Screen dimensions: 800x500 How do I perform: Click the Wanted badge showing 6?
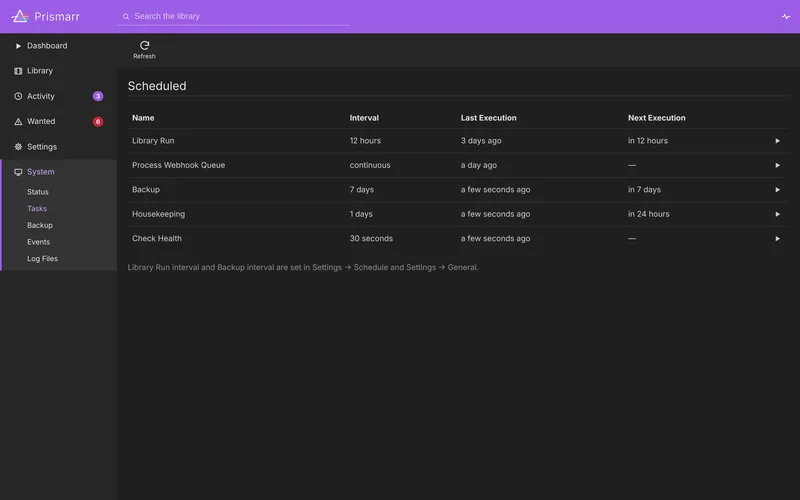98,121
